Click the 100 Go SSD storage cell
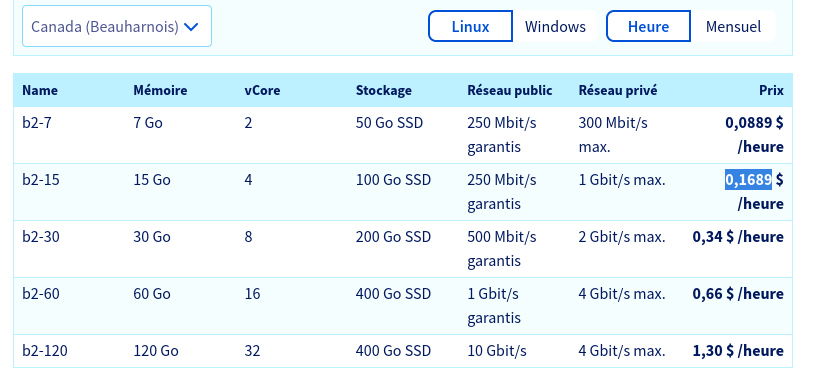 393,180
